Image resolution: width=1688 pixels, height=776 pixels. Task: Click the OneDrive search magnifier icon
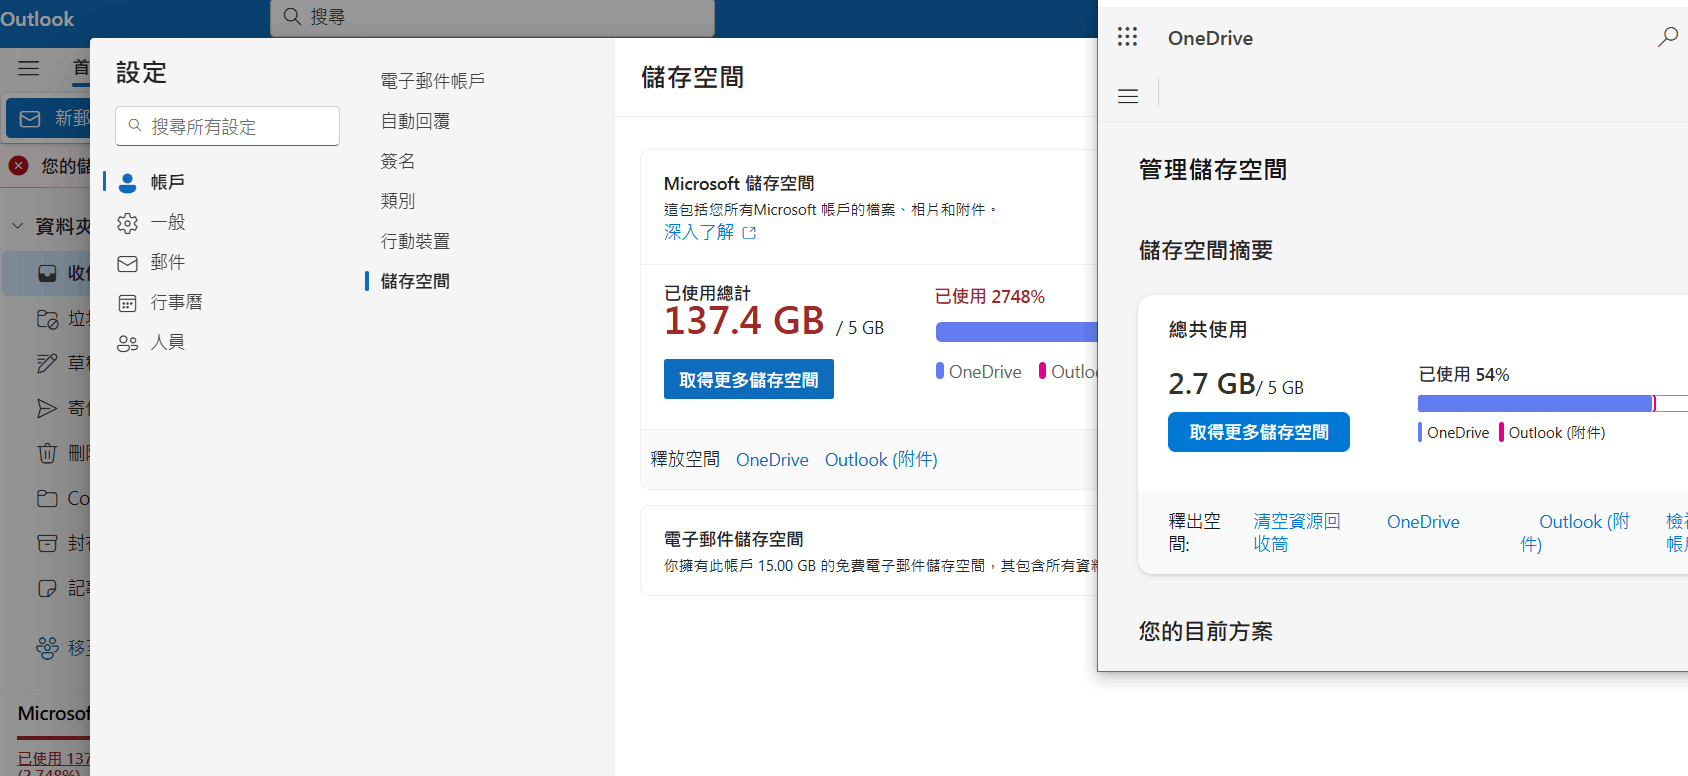[x=1667, y=37]
